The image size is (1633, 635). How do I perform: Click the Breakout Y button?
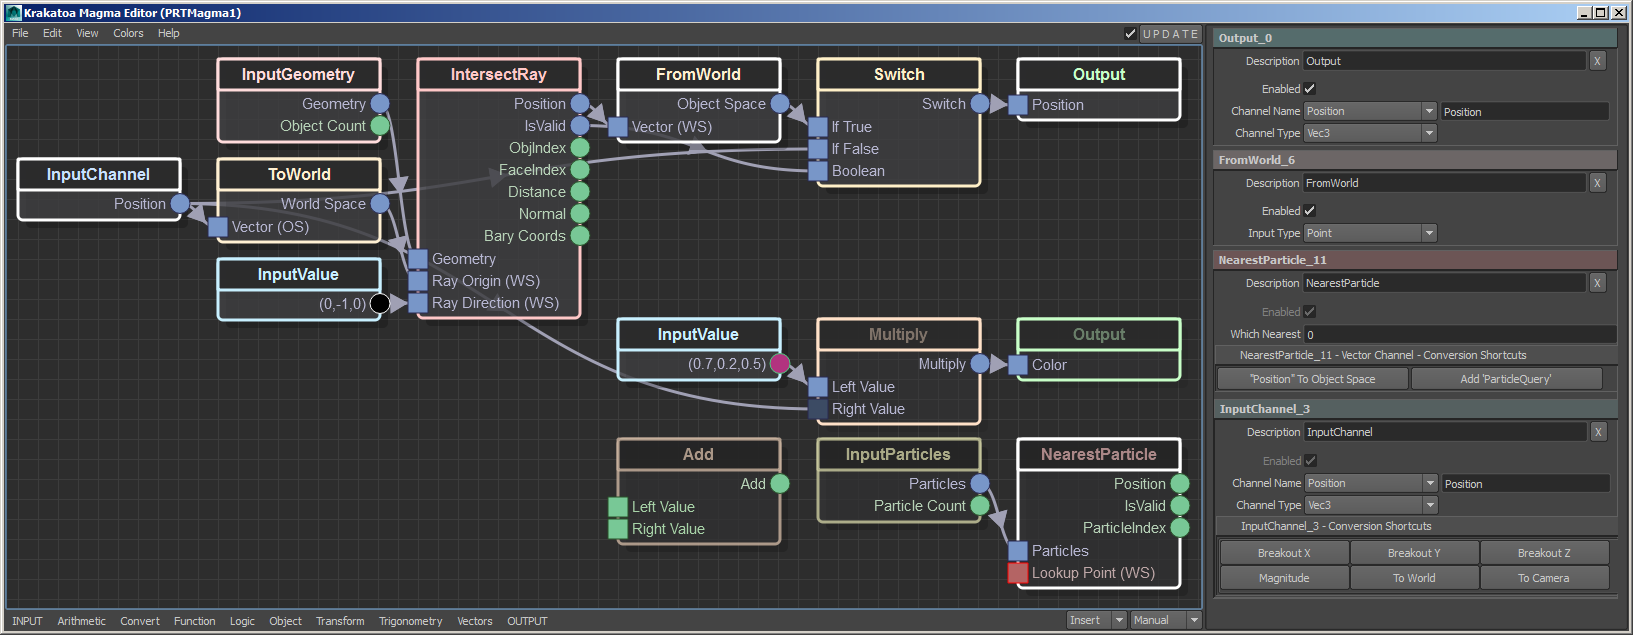[x=1414, y=553]
